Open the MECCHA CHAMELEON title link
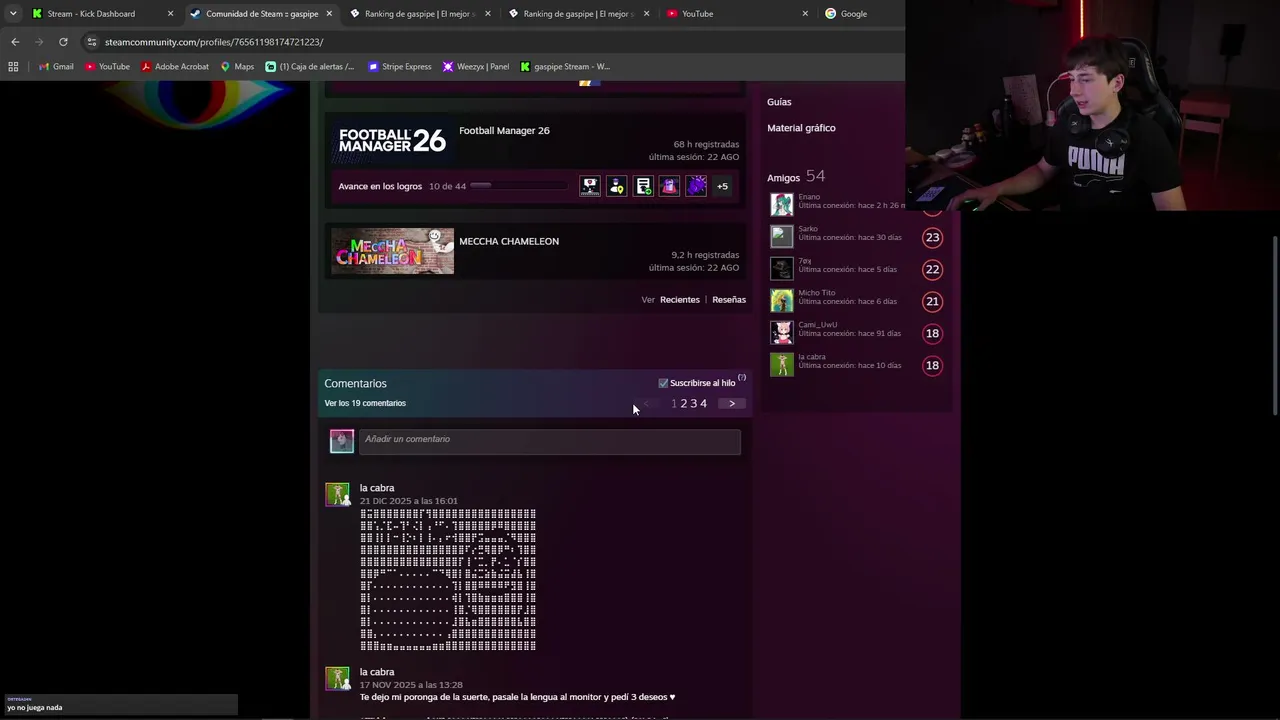 click(509, 241)
